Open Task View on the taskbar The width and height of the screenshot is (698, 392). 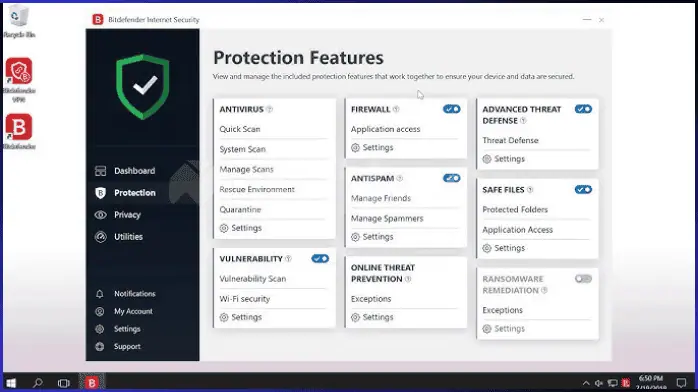pyautogui.click(x=64, y=383)
